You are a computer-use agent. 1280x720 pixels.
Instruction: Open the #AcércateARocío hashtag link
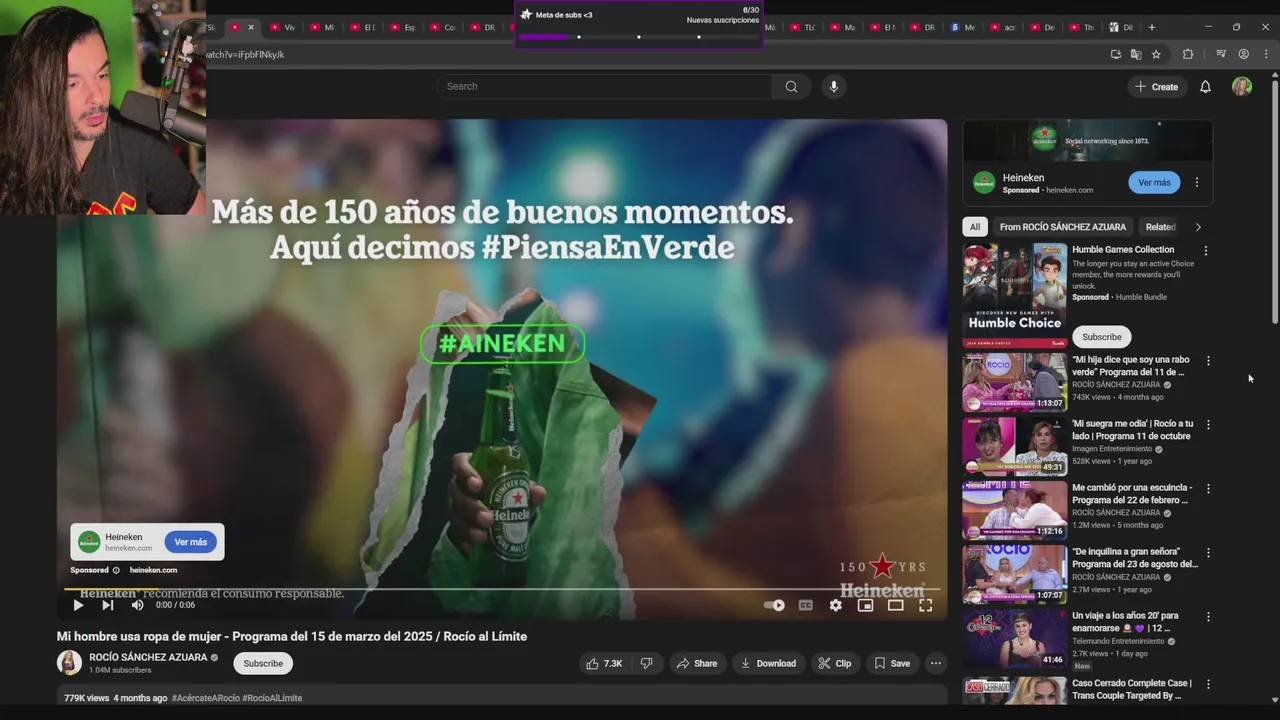(205, 698)
